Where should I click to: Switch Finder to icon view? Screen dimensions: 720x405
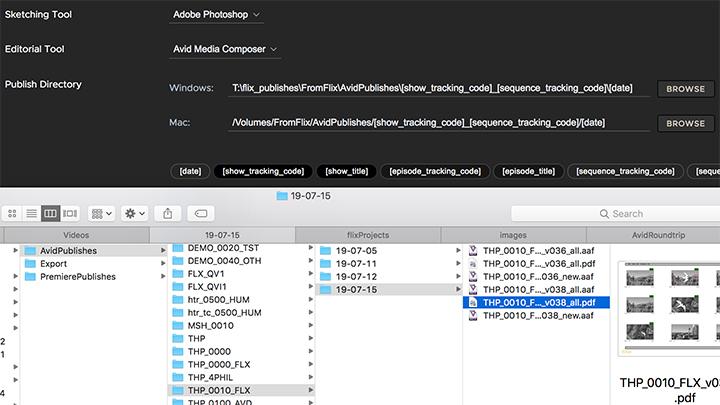point(13,214)
